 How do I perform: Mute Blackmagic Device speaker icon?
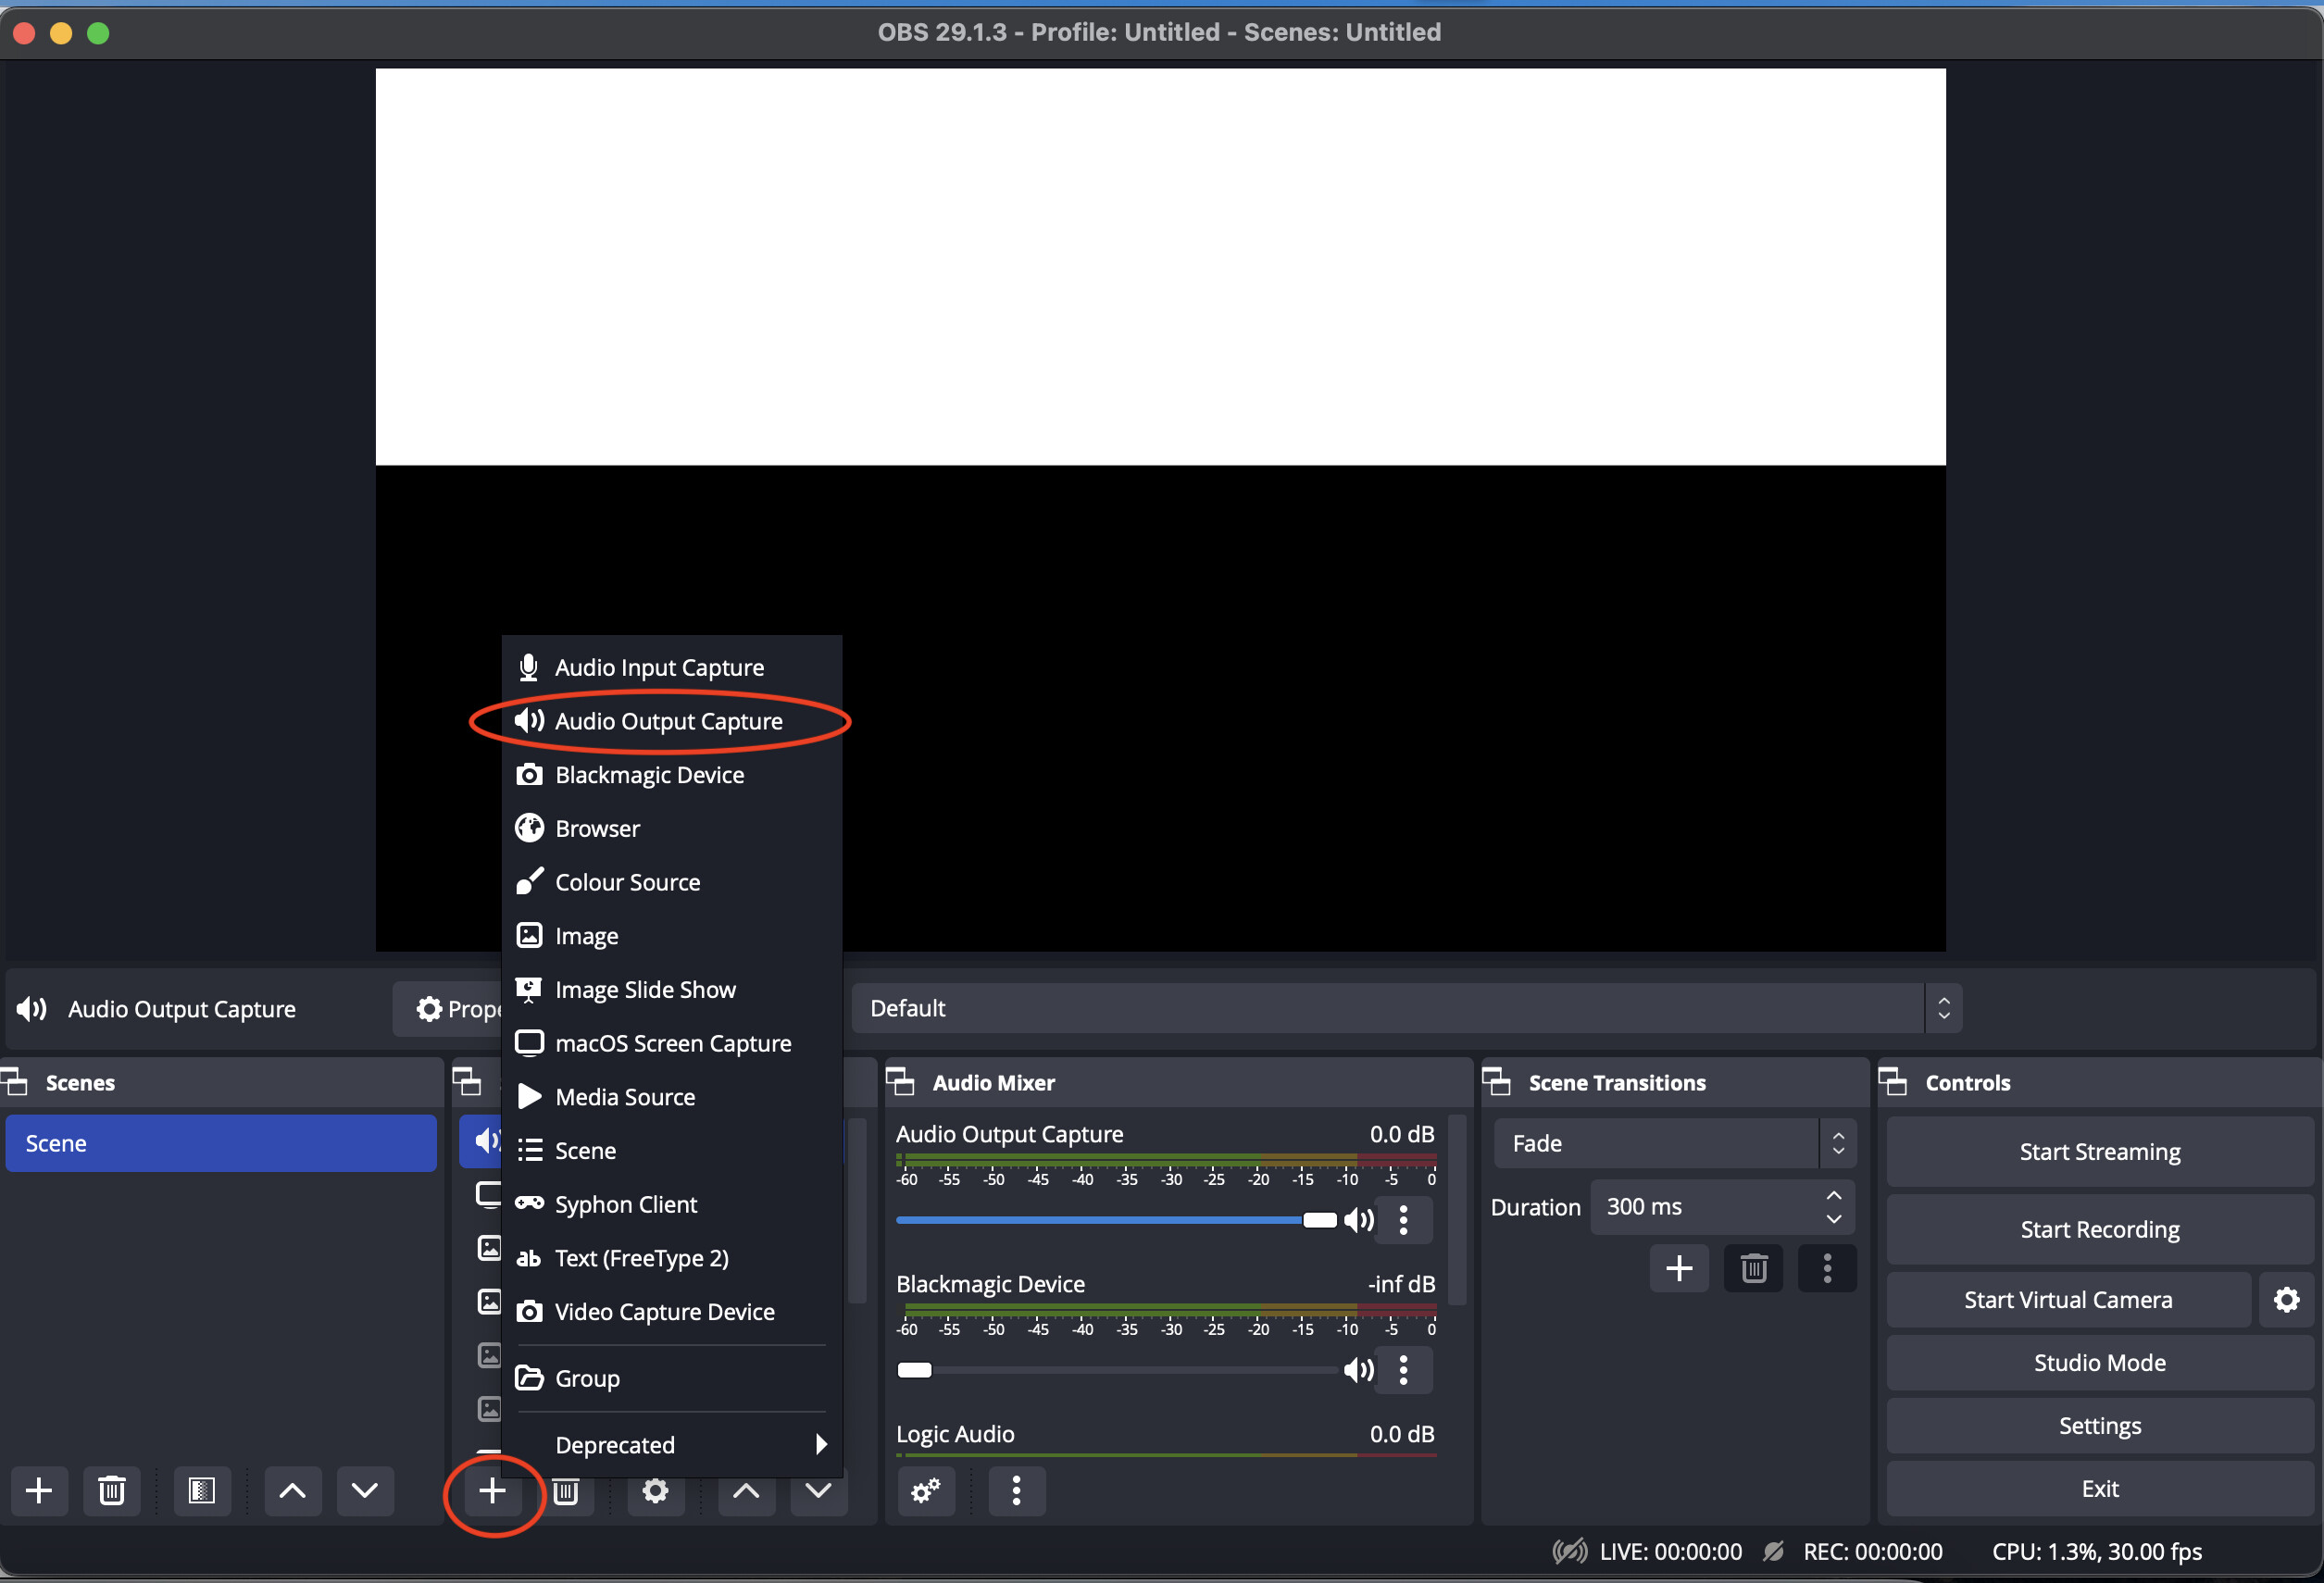[1358, 1370]
